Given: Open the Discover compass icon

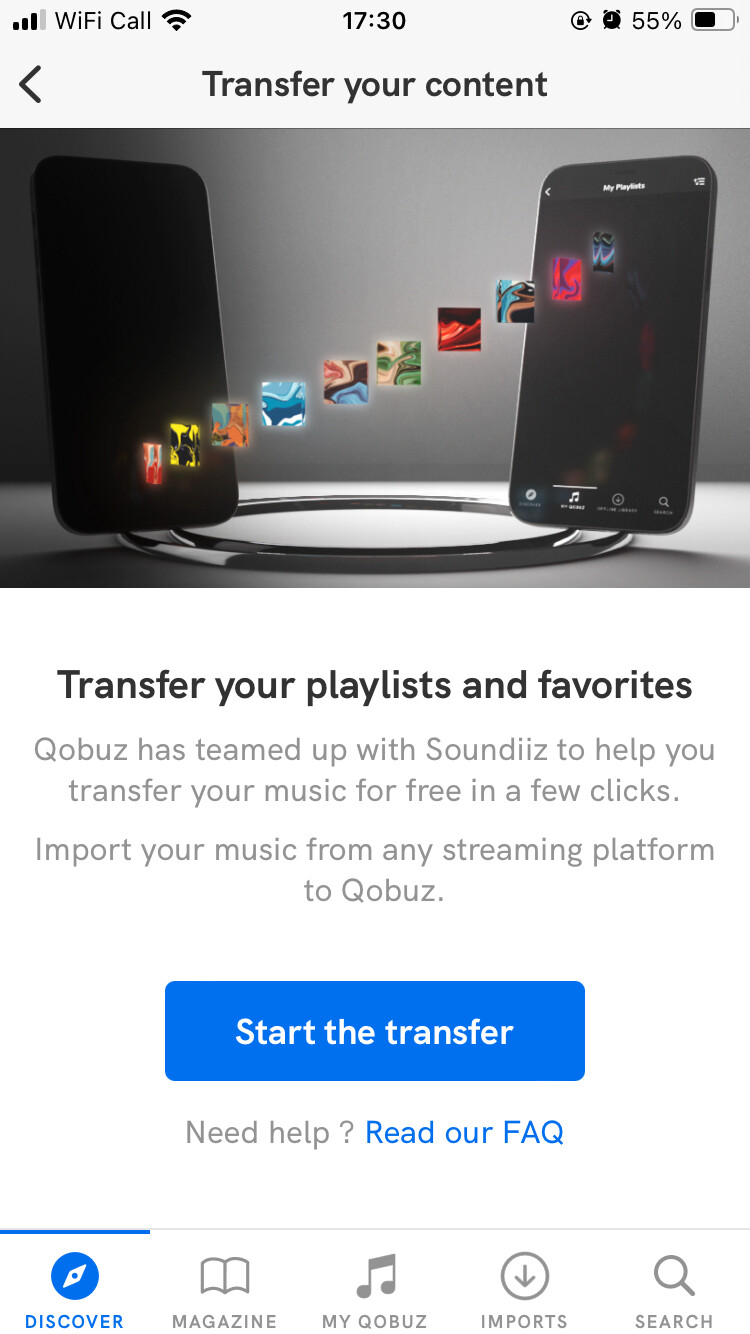Looking at the screenshot, I should 75,1276.
